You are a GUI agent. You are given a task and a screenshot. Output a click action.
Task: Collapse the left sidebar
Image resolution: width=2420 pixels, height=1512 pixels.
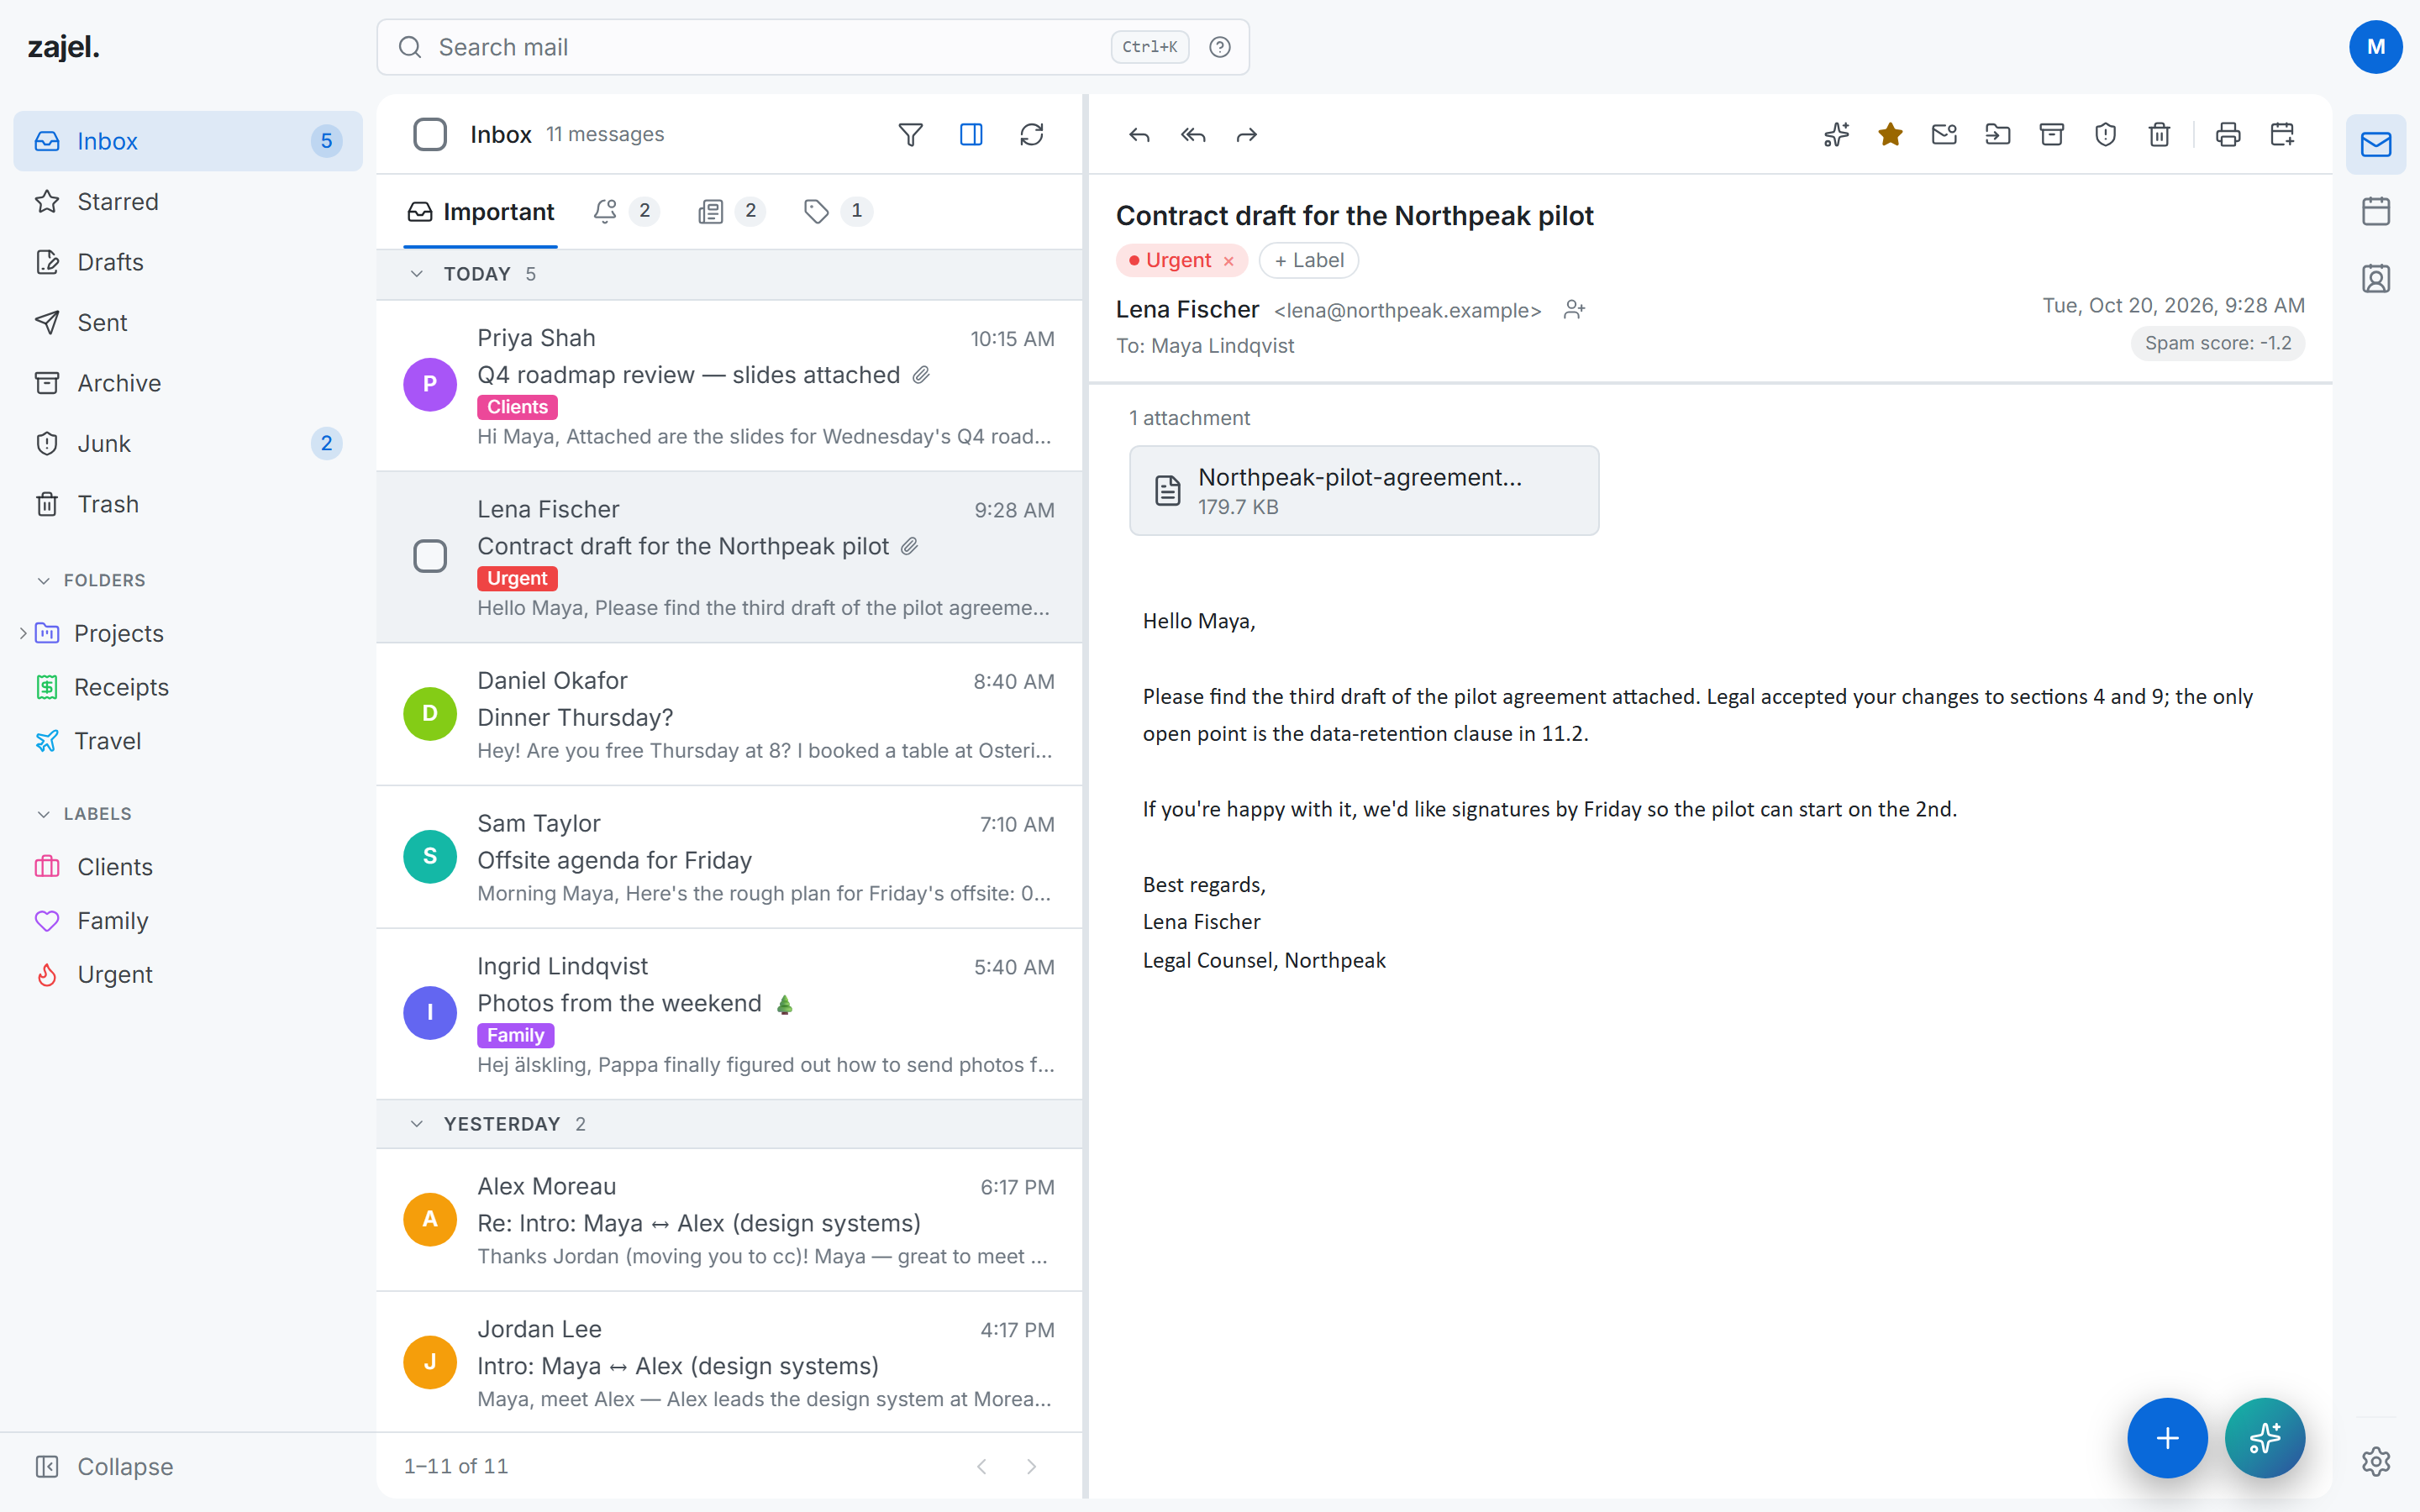tap(105, 1466)
